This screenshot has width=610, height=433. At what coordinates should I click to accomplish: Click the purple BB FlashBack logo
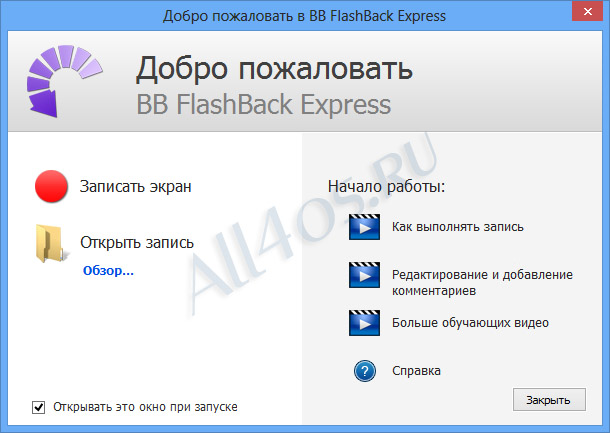pyautogui.click(x=65, y=81)
